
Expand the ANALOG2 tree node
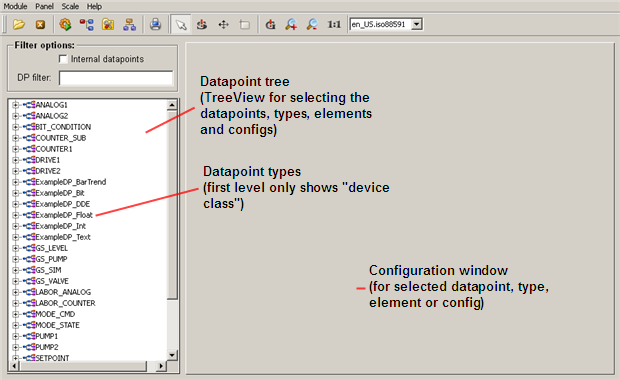pyautogui.click(x=15, y=116)
